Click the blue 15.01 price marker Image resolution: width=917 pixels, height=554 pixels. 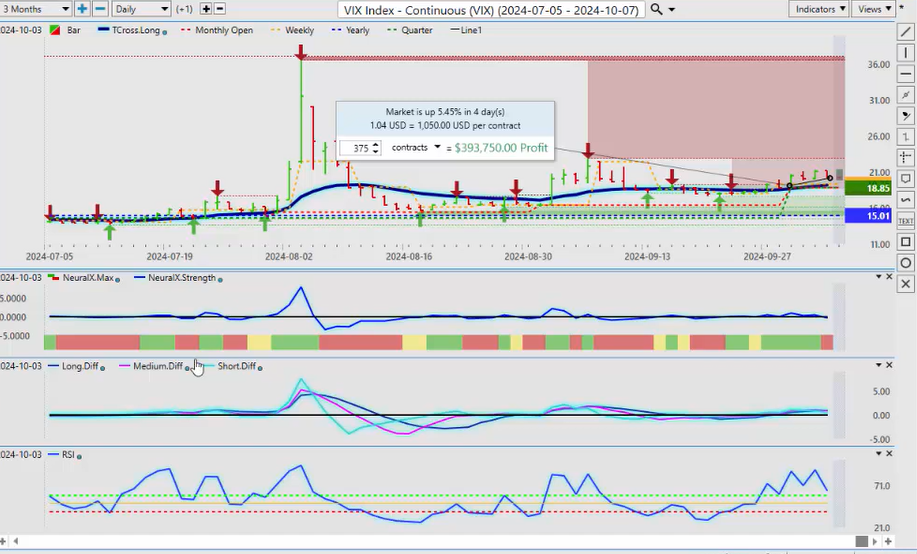tap(868, 216)
